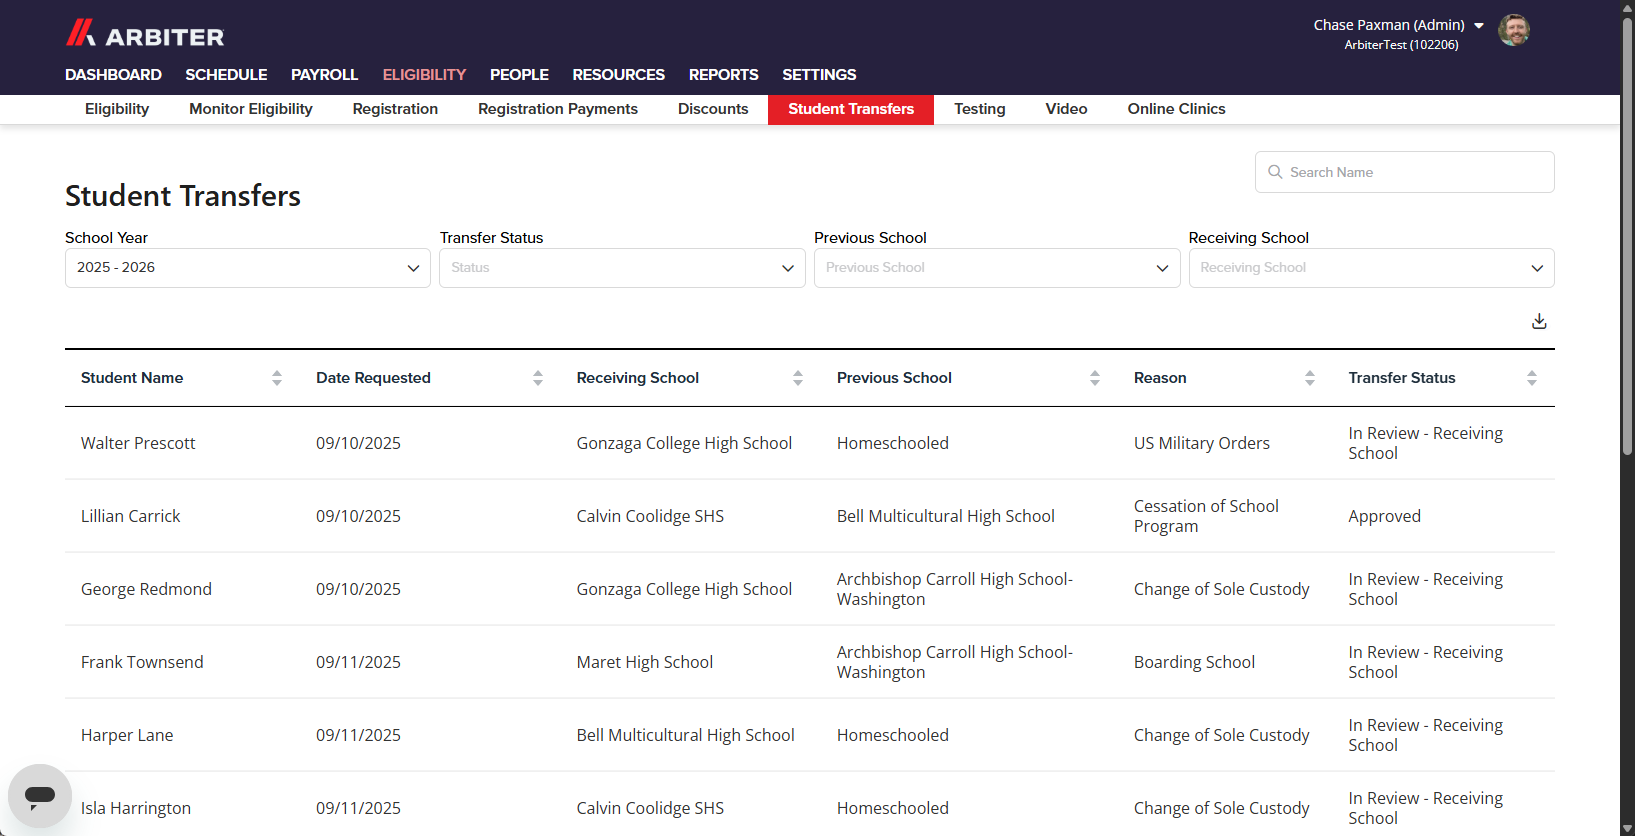Click the Arbiter logo

click(x=145, y=34)
